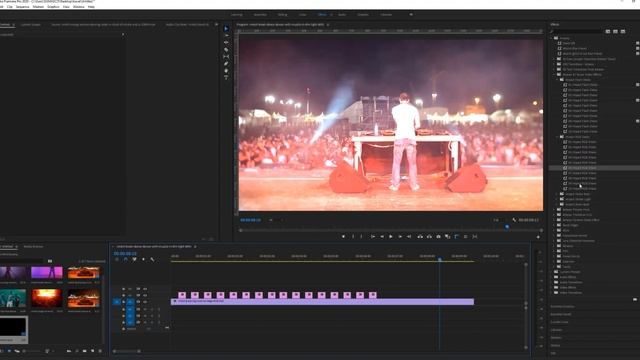640x360 pixels.
Task: Open the History collapsed panel
Action: tap(556, 345)
